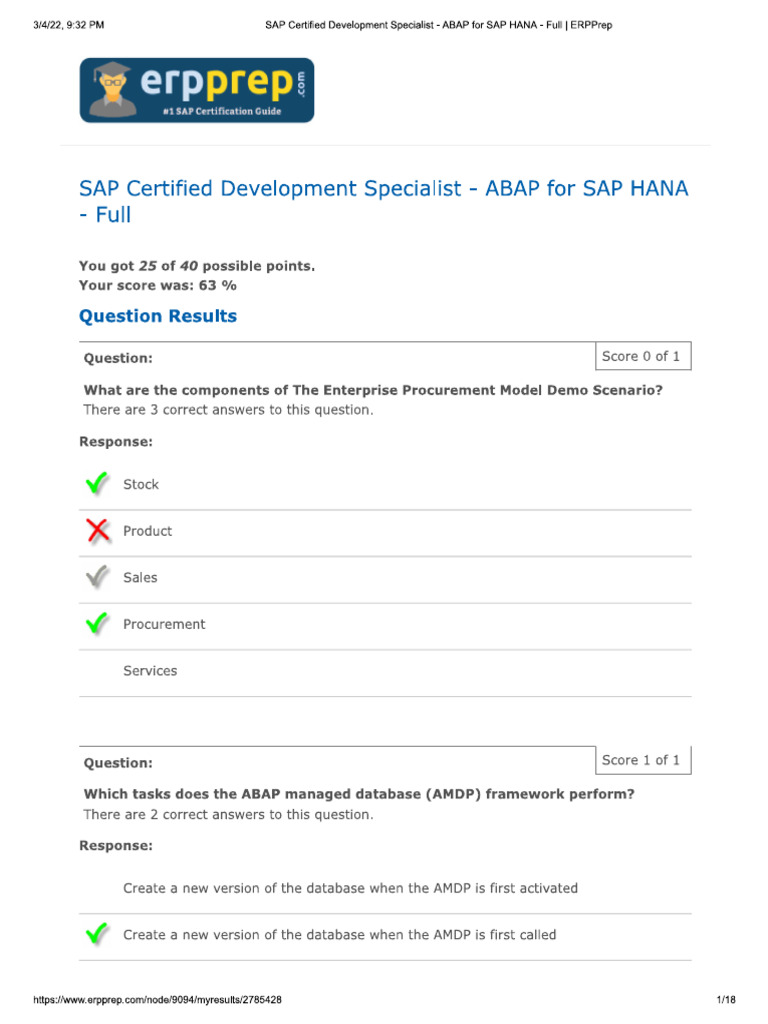Select the Stock answer option
Viewport: 768px width, 1024px height.
pyautogui.click(x=141, y=484)
